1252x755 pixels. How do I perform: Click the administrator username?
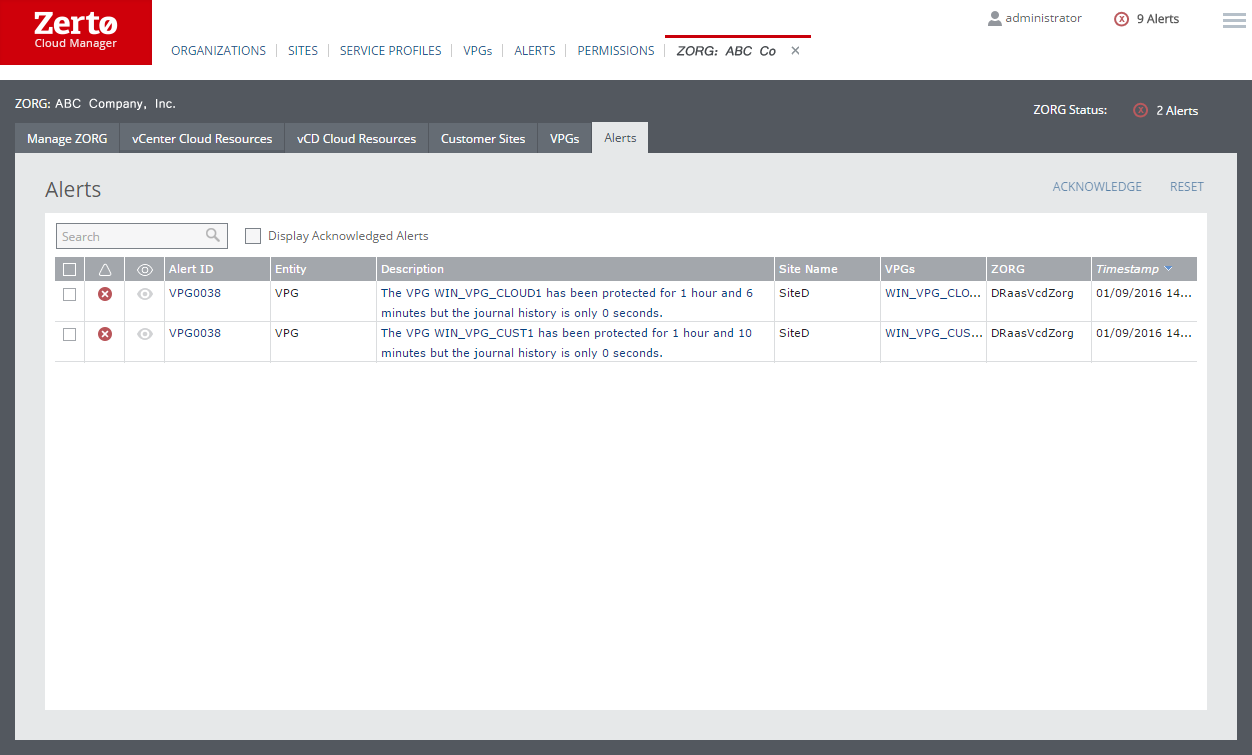click(1044, 18)
